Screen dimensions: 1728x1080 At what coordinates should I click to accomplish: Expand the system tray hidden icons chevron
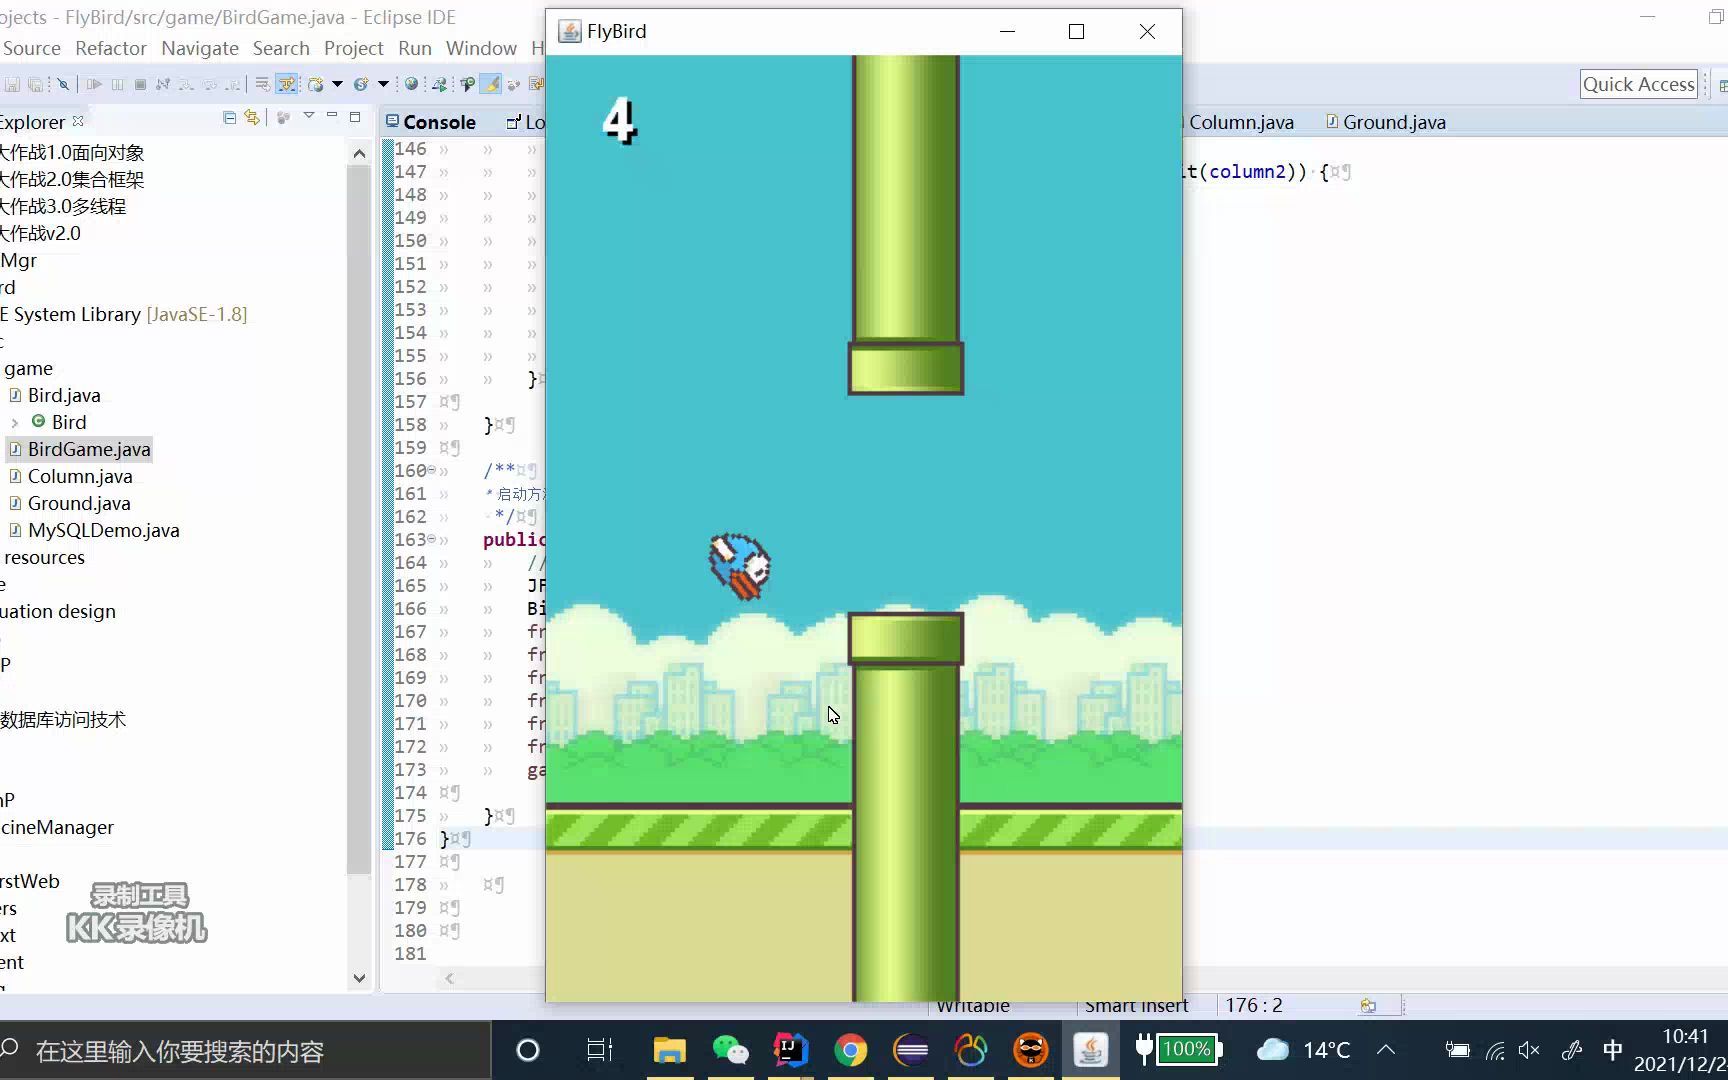click(1386, 1050)
